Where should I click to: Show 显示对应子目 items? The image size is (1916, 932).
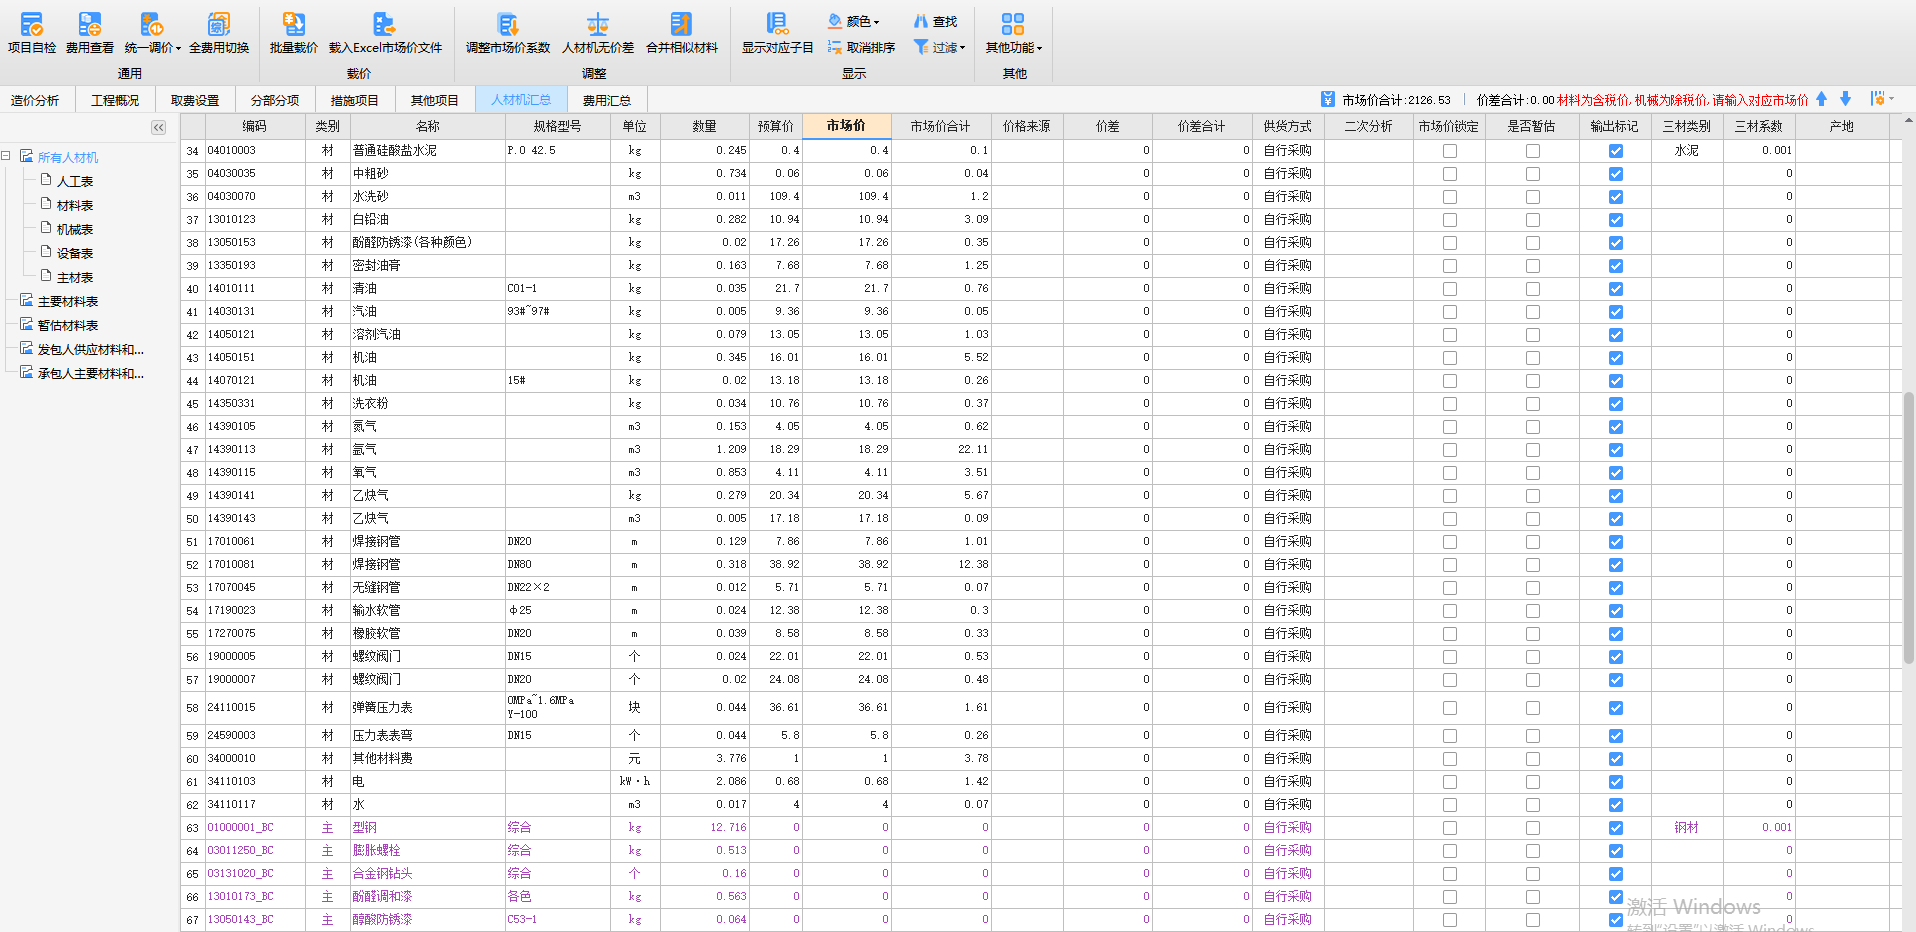point(777,32)
